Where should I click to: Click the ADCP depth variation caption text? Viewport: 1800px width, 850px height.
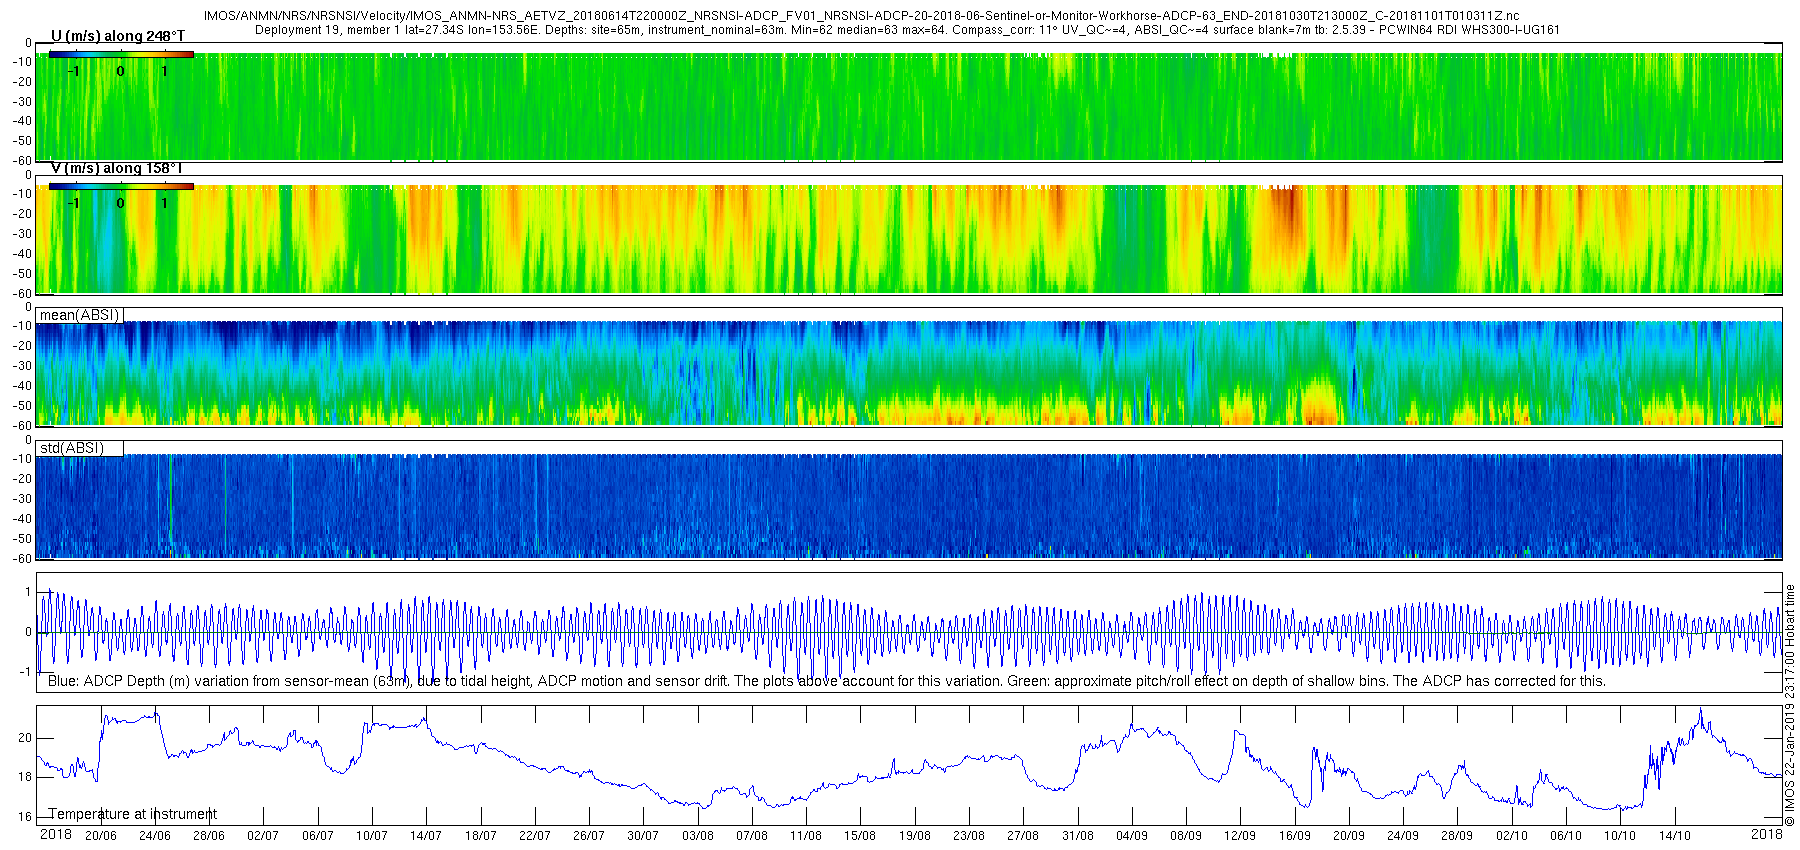pyautogui.click(x=827, y=681)
